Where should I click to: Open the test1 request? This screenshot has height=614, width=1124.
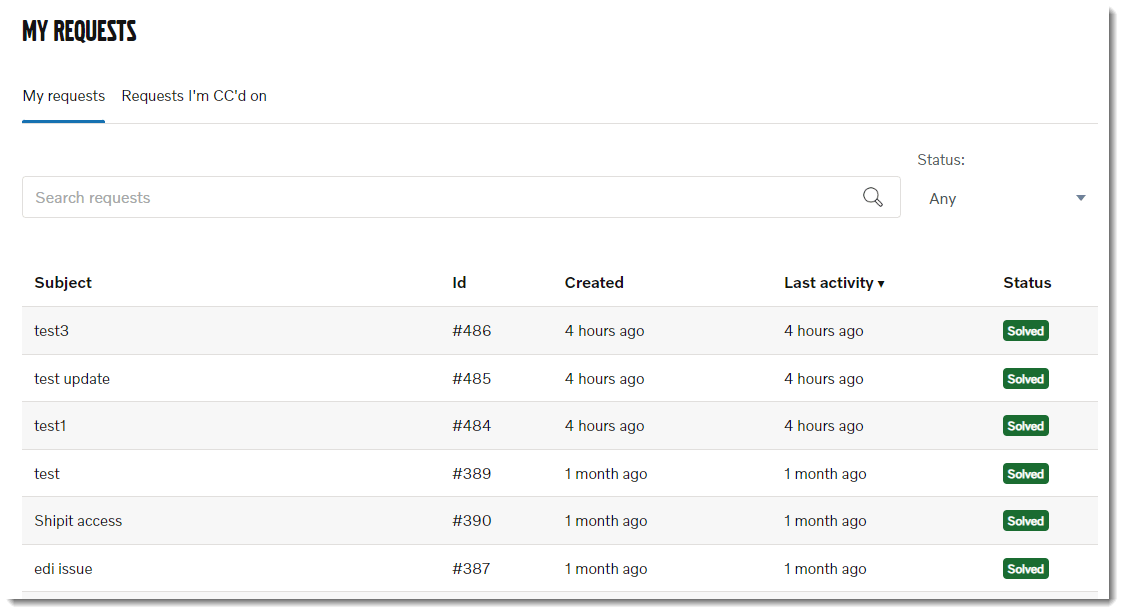point(50,426)
